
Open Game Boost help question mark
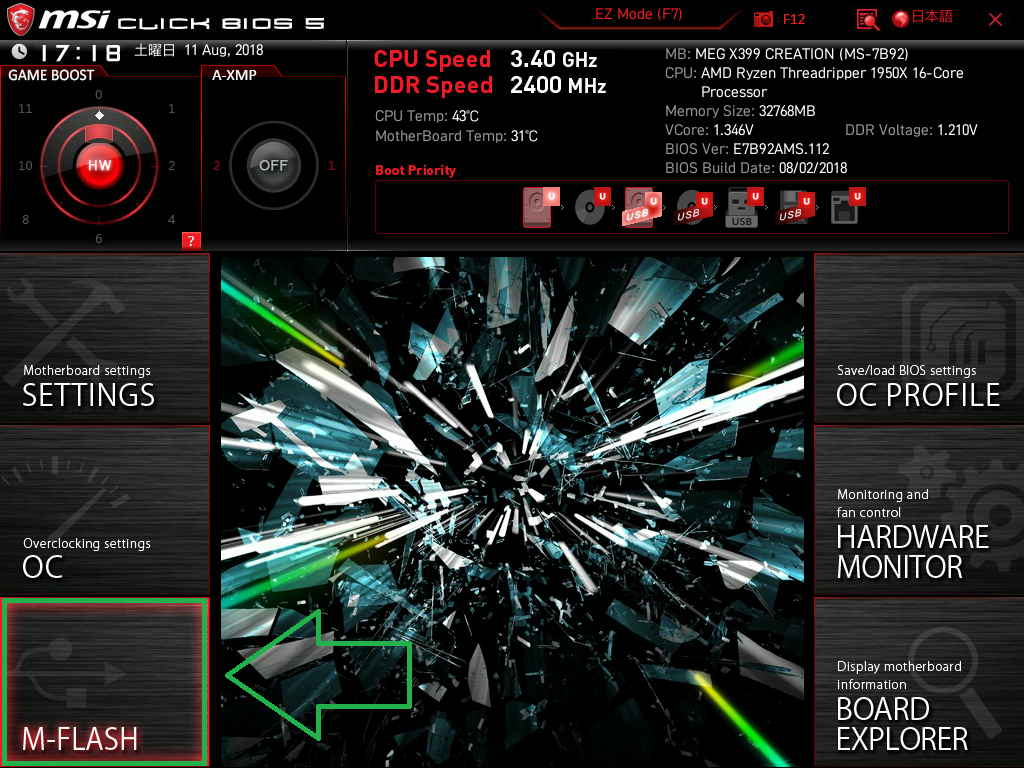point(191,240)
